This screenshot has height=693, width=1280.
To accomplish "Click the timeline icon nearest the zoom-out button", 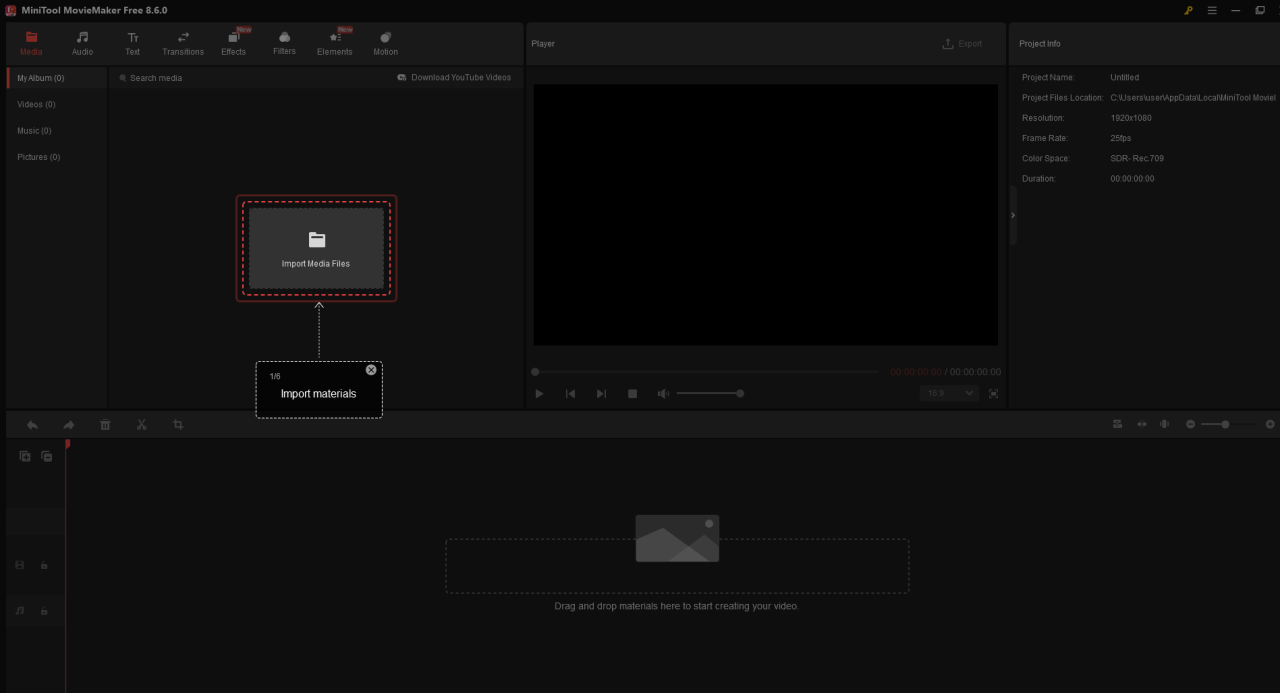I will pyautogui.click(x=1164, y=424).
